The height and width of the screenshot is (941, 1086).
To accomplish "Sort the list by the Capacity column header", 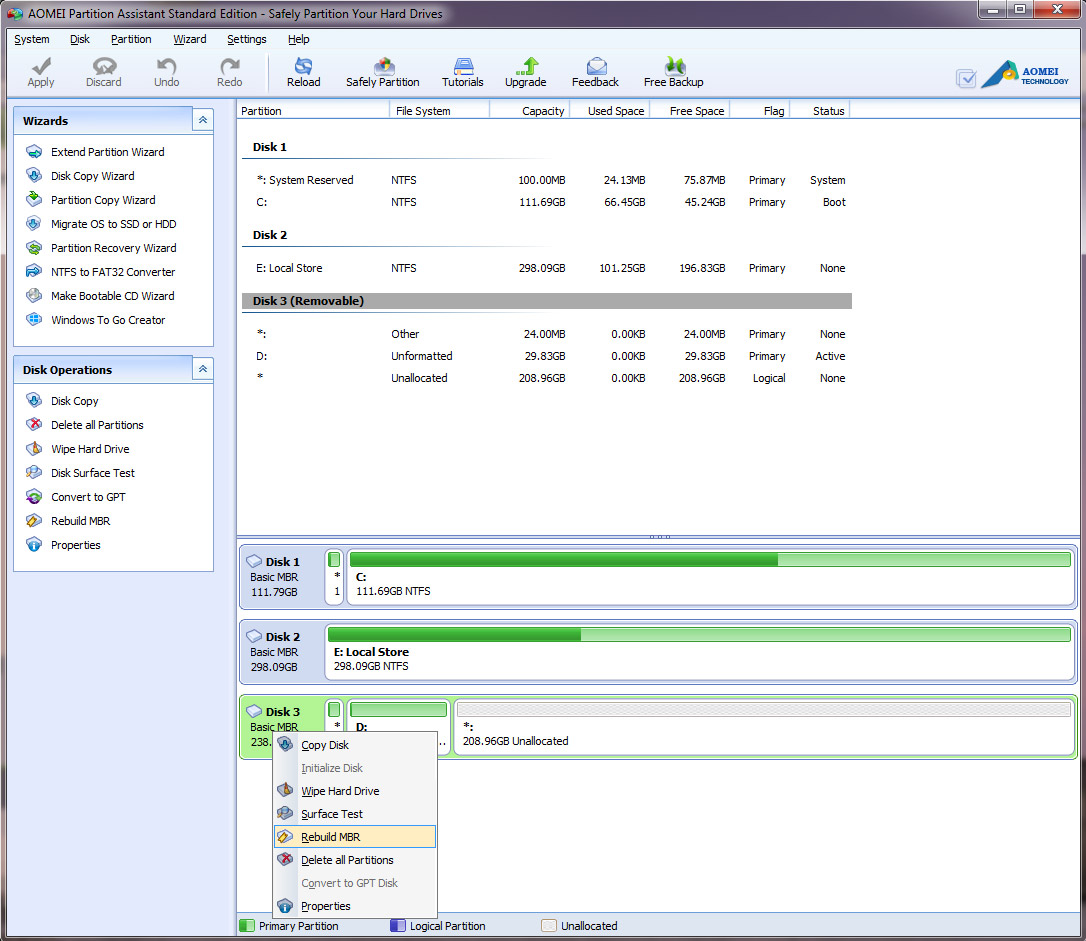I will click(x=543, y=111).
